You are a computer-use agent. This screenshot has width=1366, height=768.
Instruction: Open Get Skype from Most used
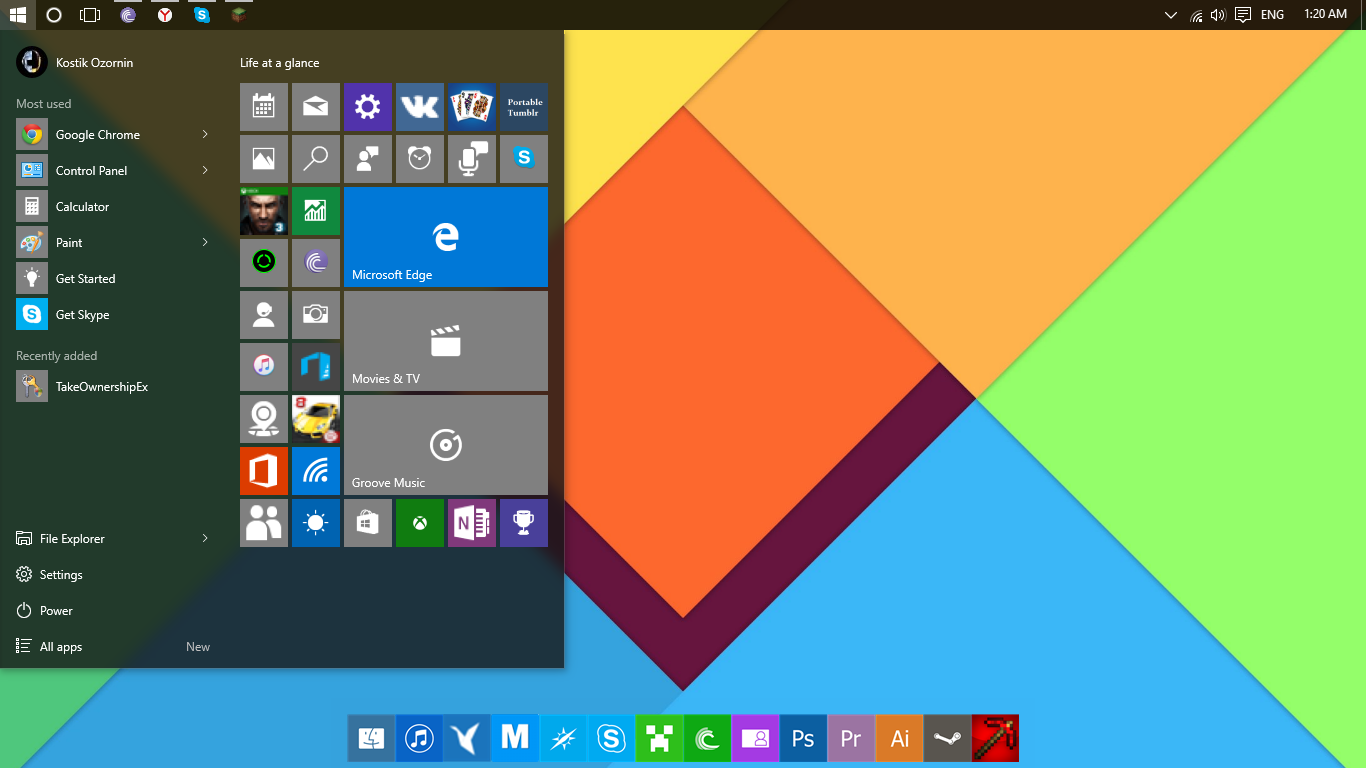coord(113,314)
